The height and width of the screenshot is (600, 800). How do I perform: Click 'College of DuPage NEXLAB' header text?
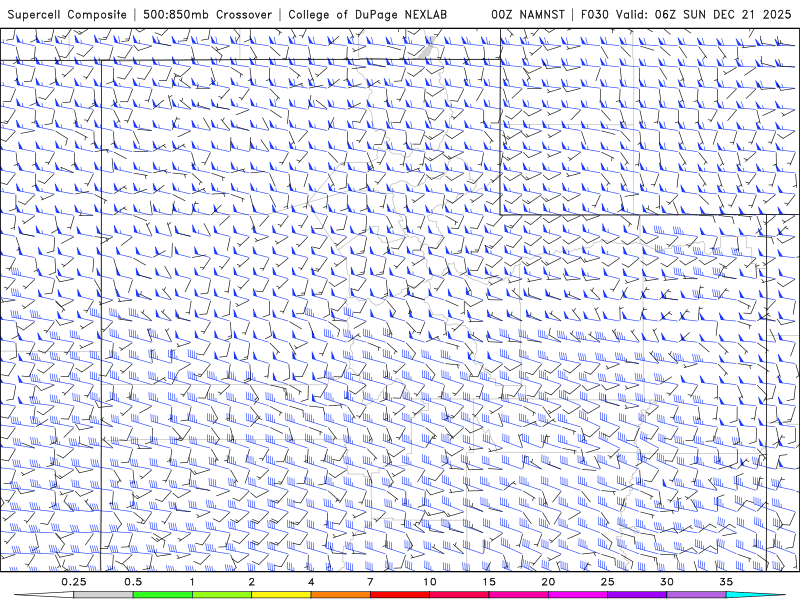click(x=367, y=14)
